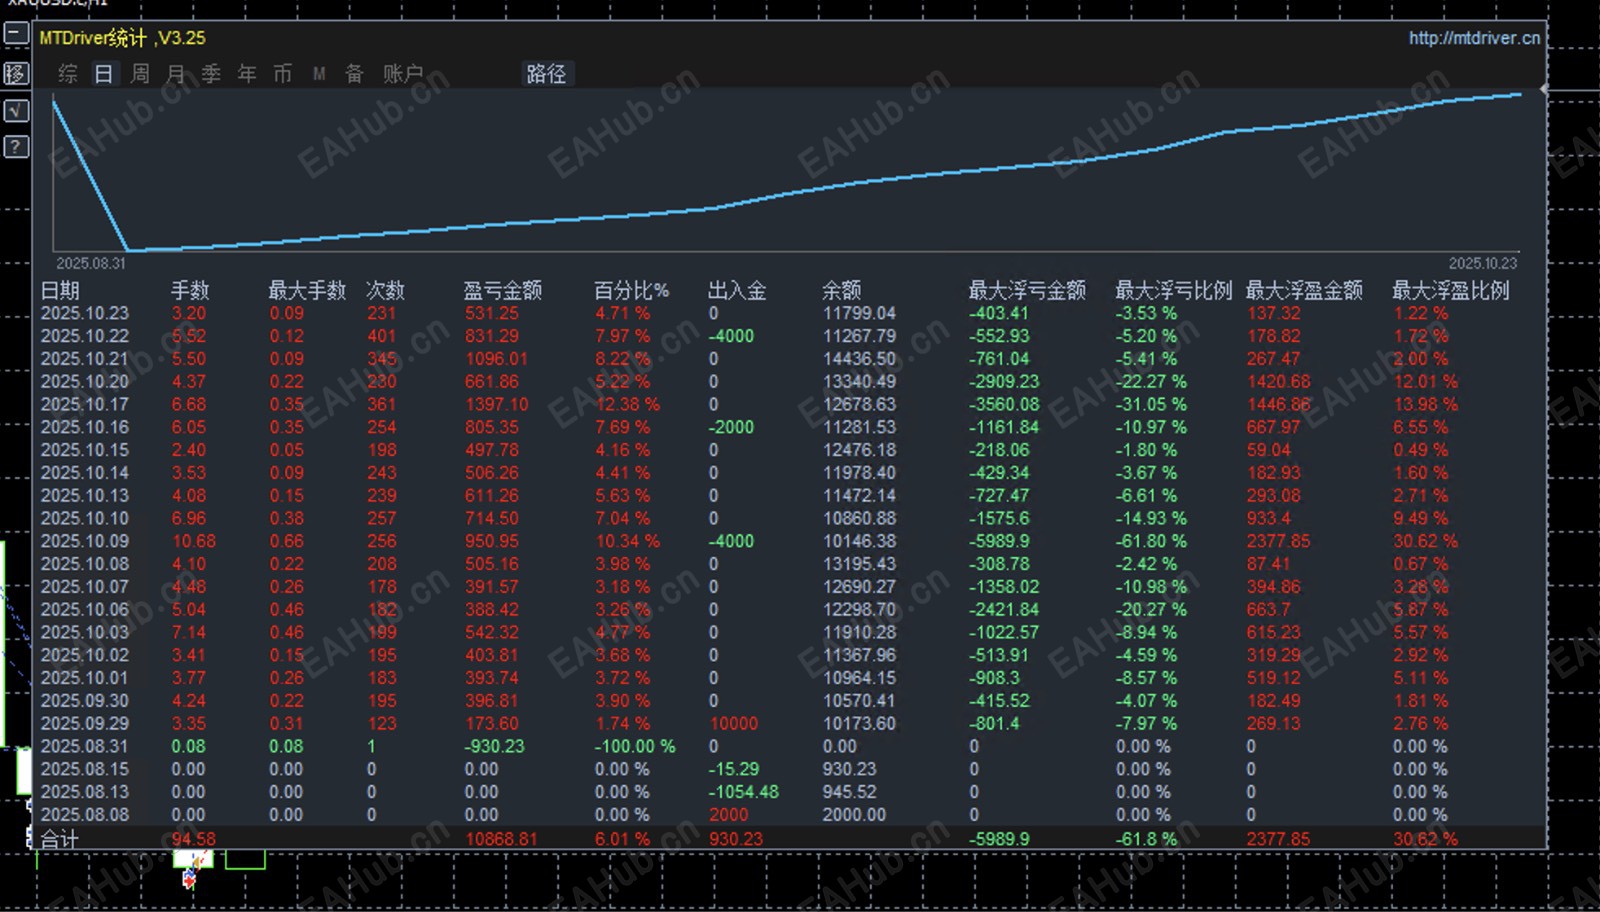This screenshot has height=912, width=1600.
Task: Select the 季 quarterly tab
Action: pyautogui.click(x=209, y=73)
